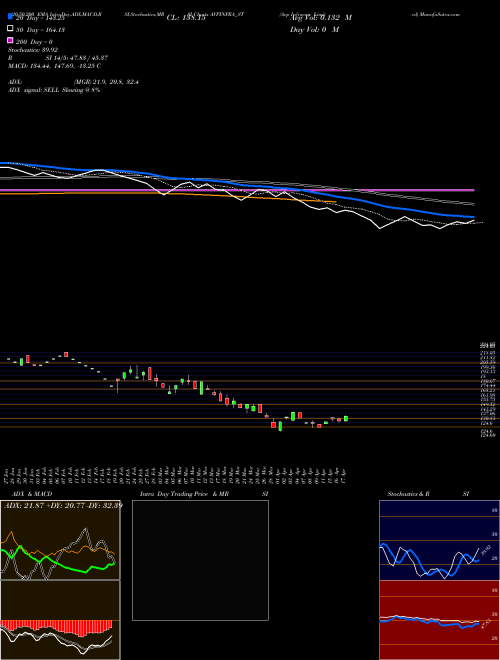Click the "Day Vol: 0 M" text
The height and width of the screenshot is (660, 500).
314,30
